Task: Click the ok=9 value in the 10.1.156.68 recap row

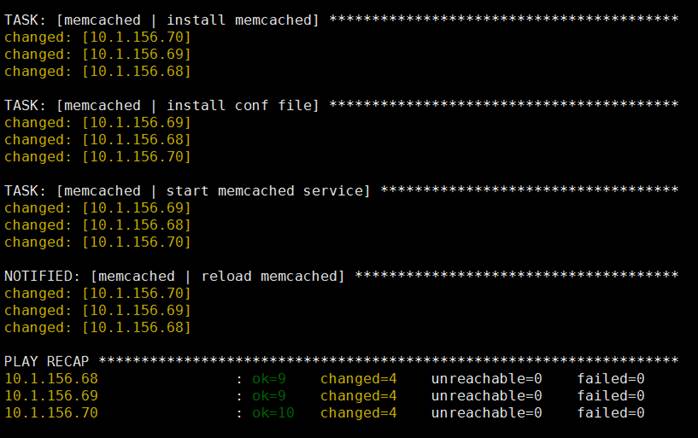Action: (269, 379)
